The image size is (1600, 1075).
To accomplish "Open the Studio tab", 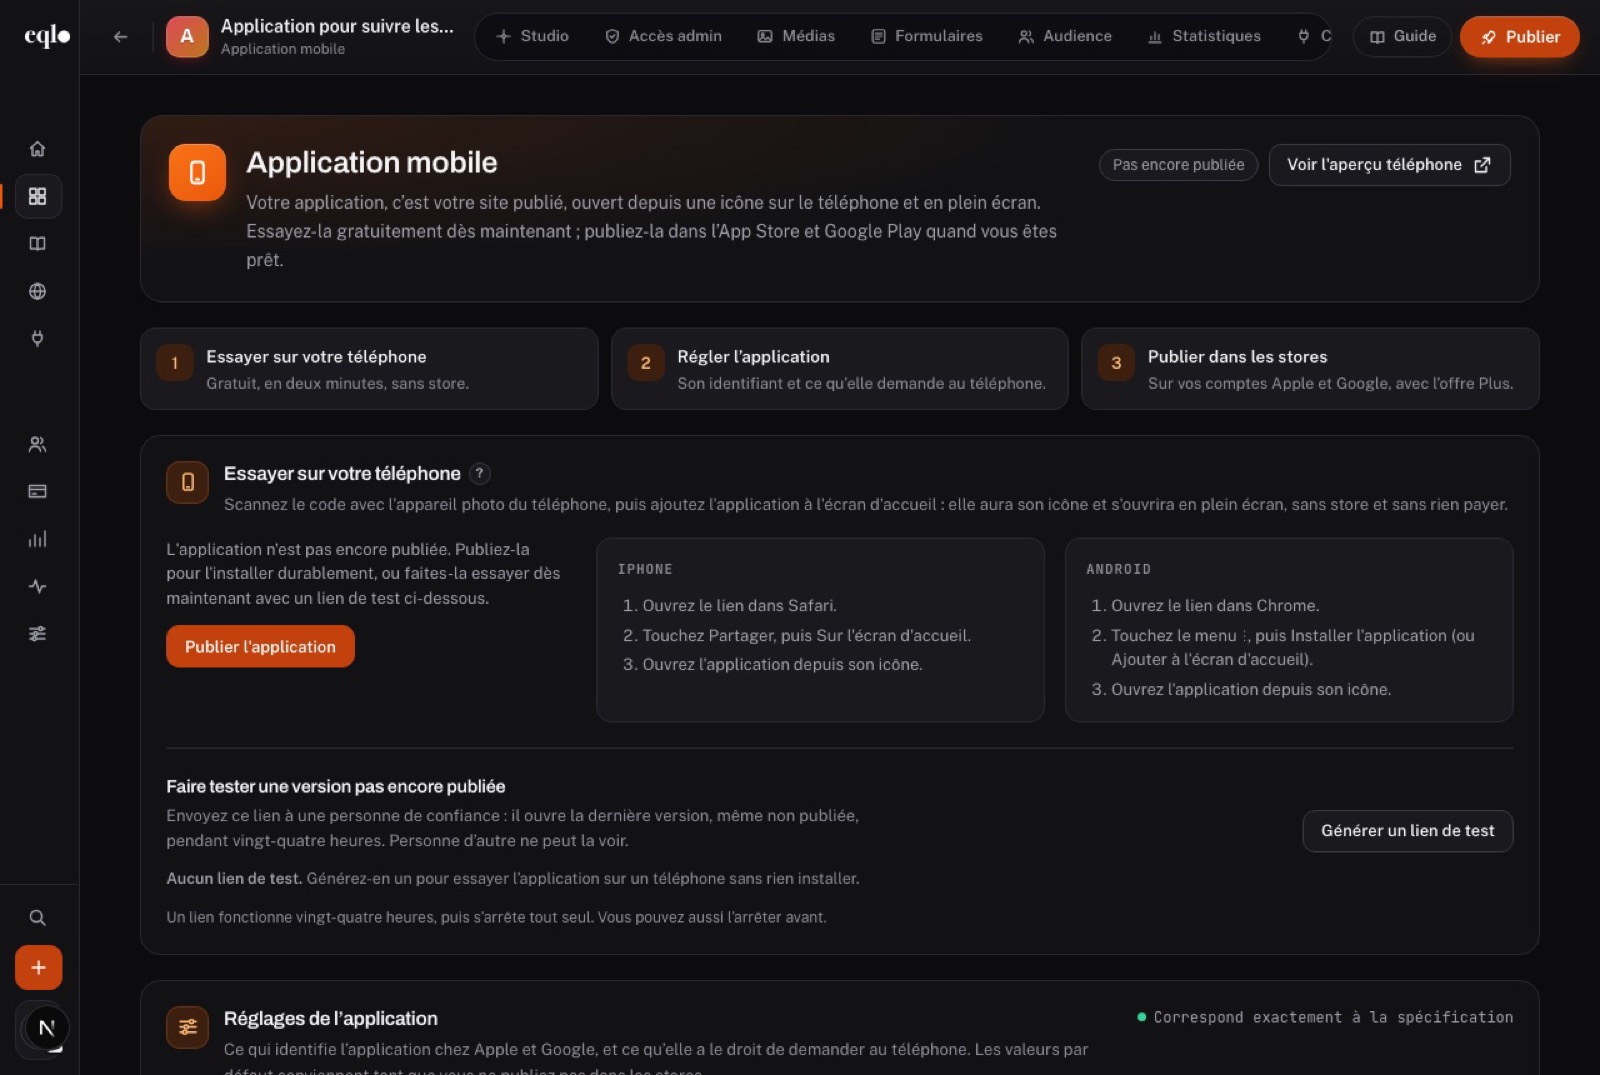I will pyautogui.click(x=532, y=37).
